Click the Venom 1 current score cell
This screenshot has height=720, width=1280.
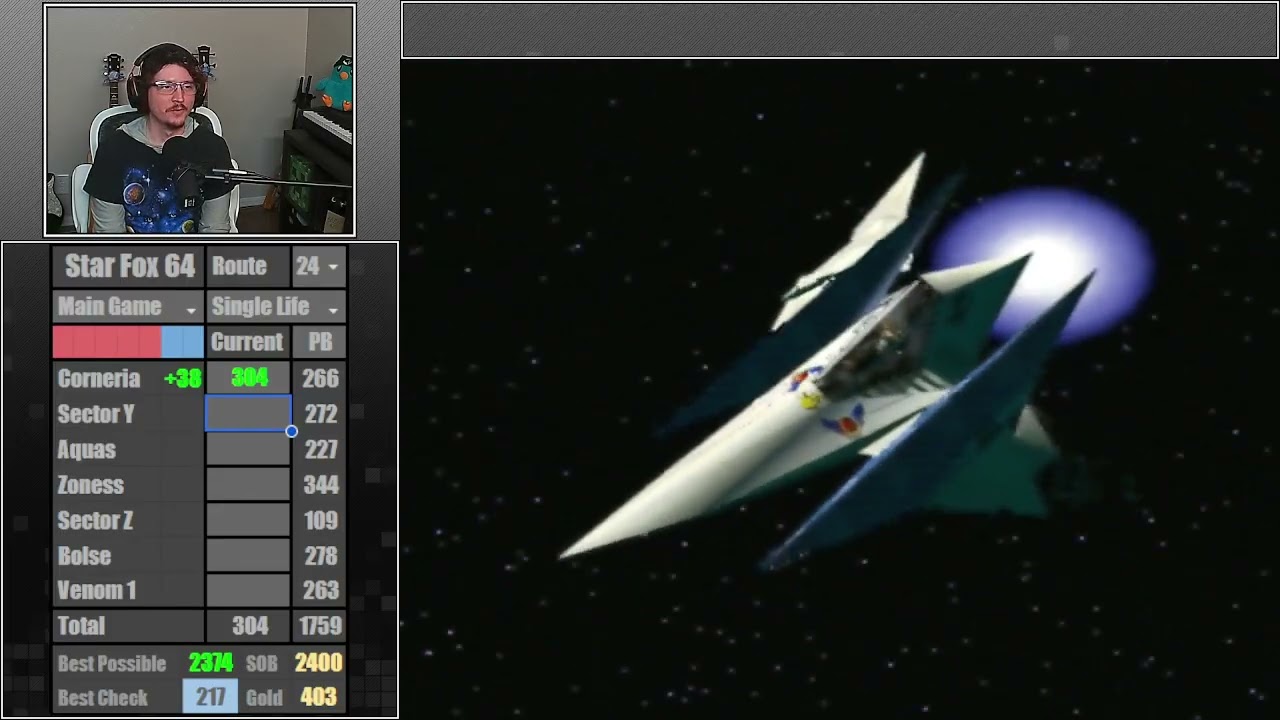(x=248, y=590)
